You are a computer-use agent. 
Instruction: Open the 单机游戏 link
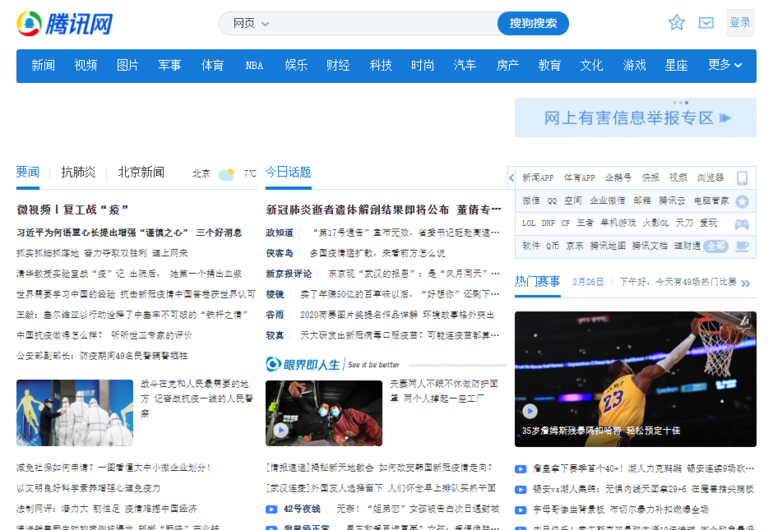(x=618, y=223)
